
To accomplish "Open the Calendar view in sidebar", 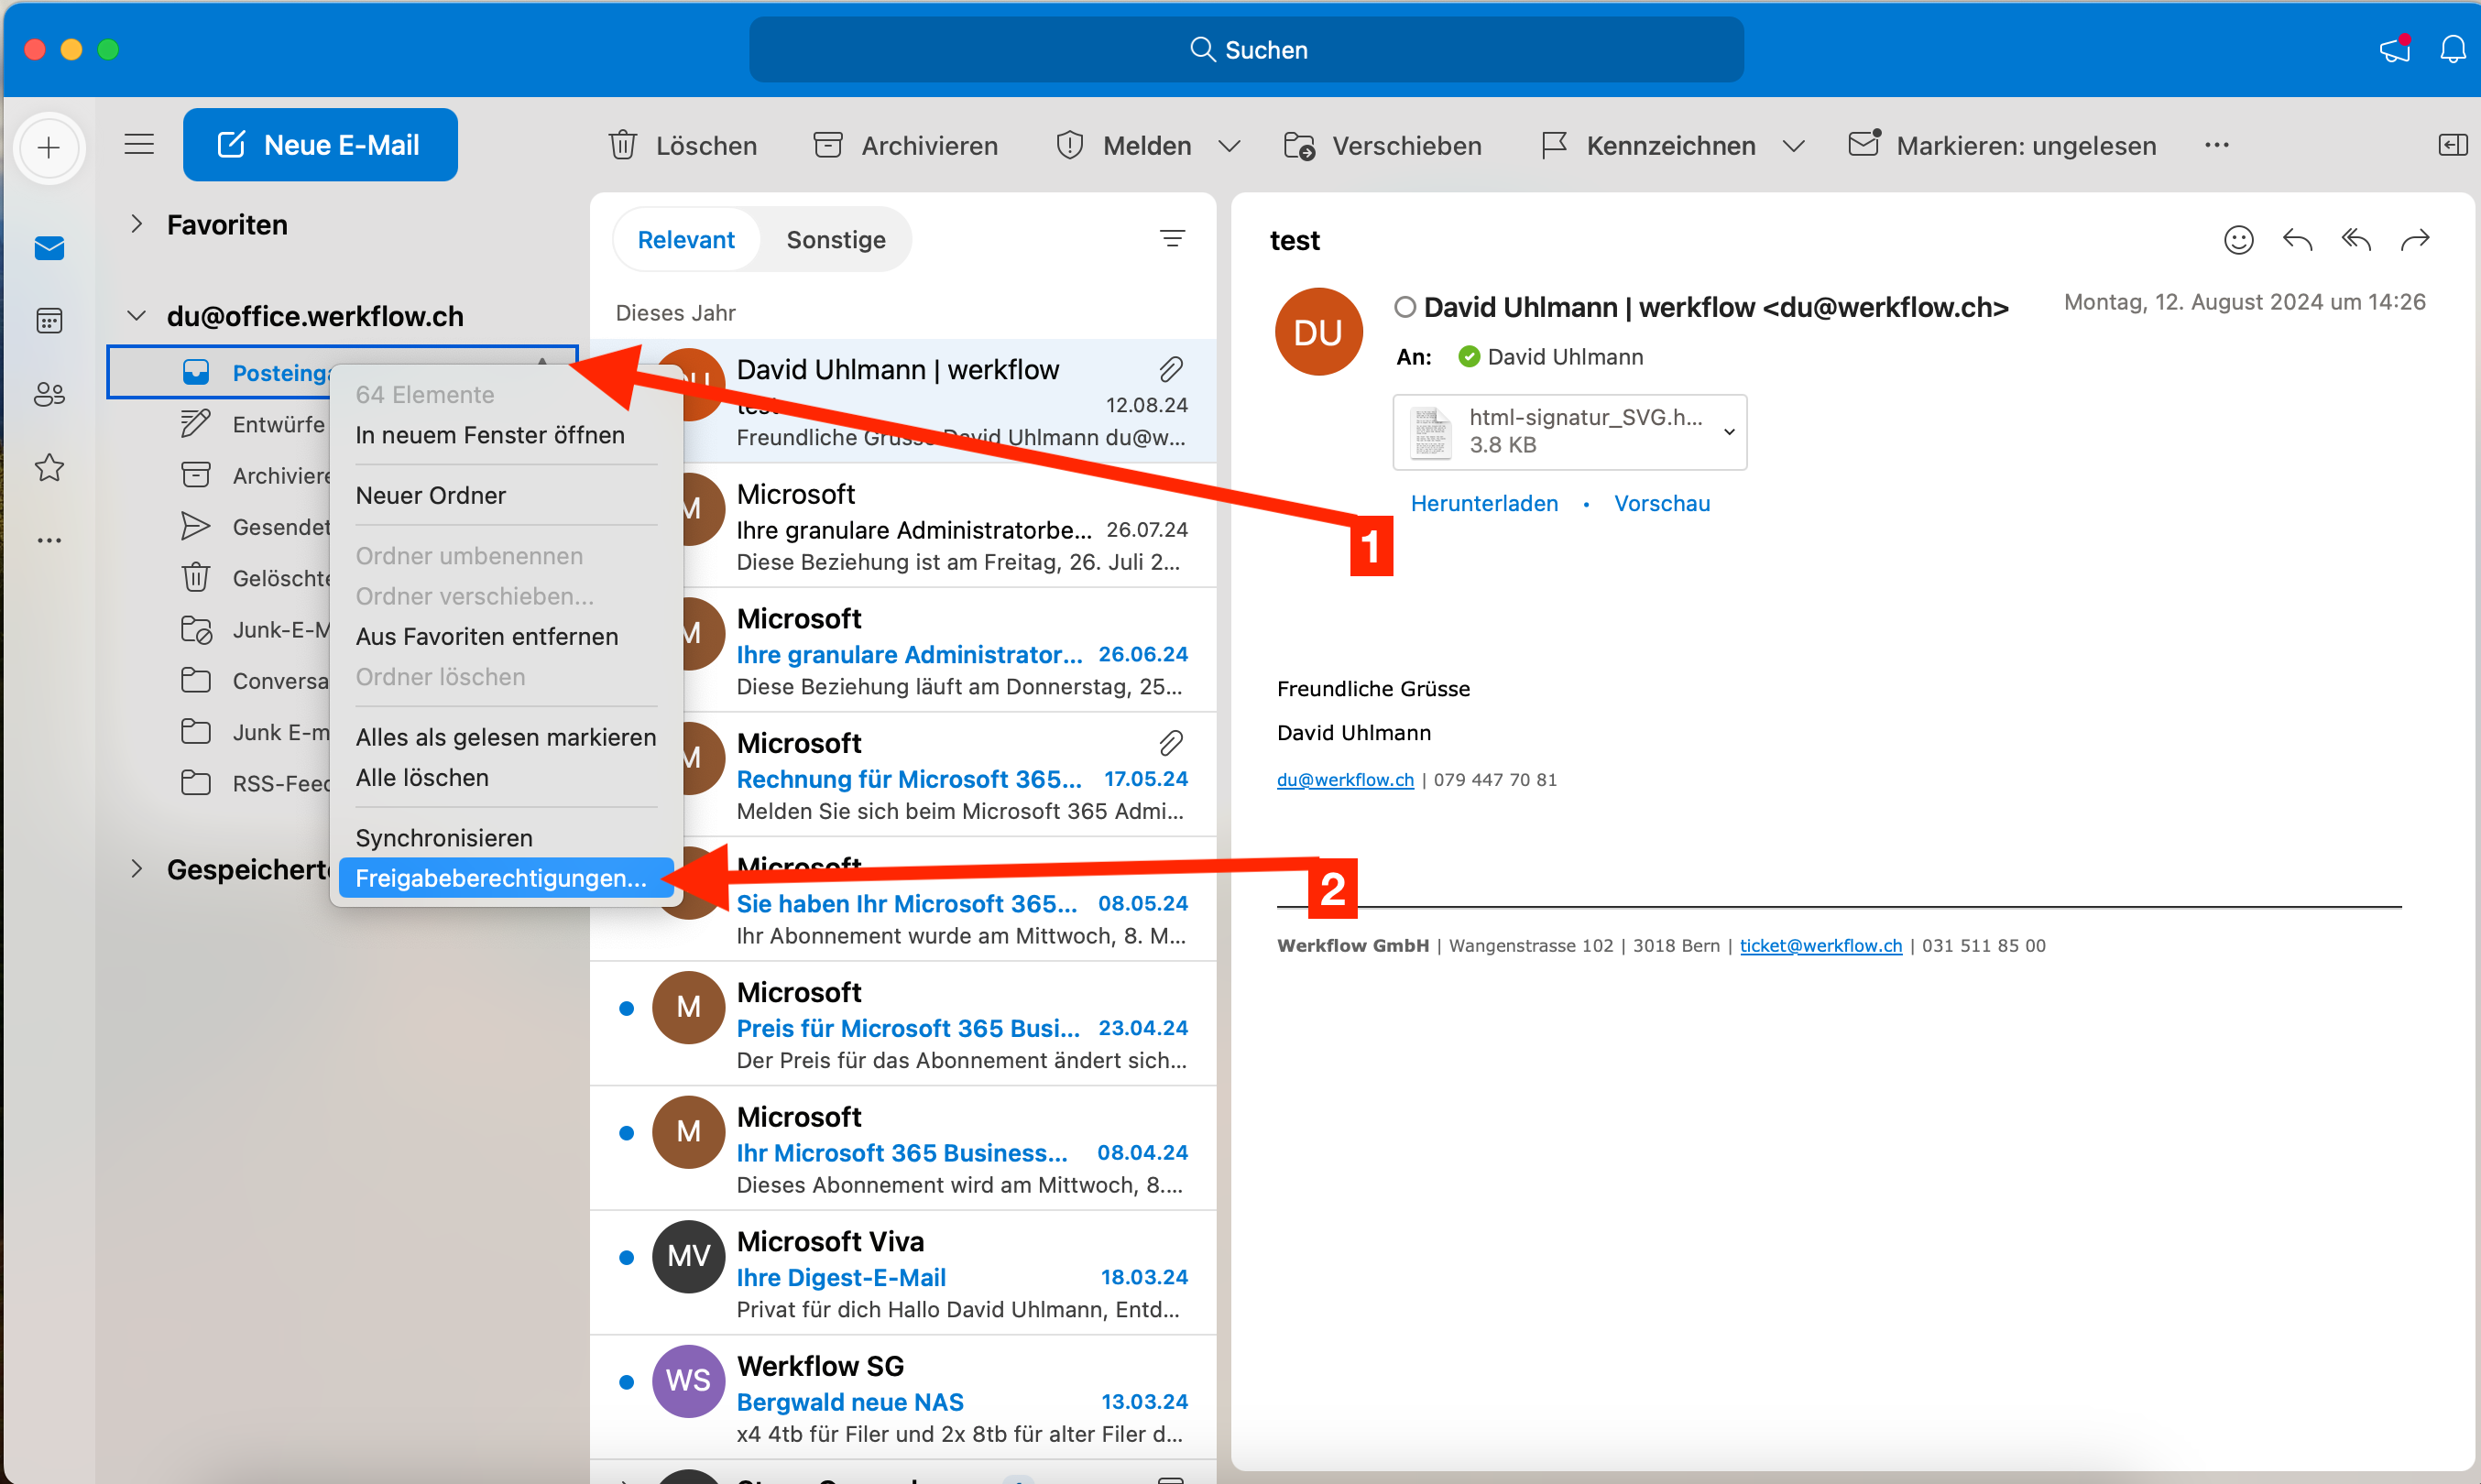I will pos(49,321).
